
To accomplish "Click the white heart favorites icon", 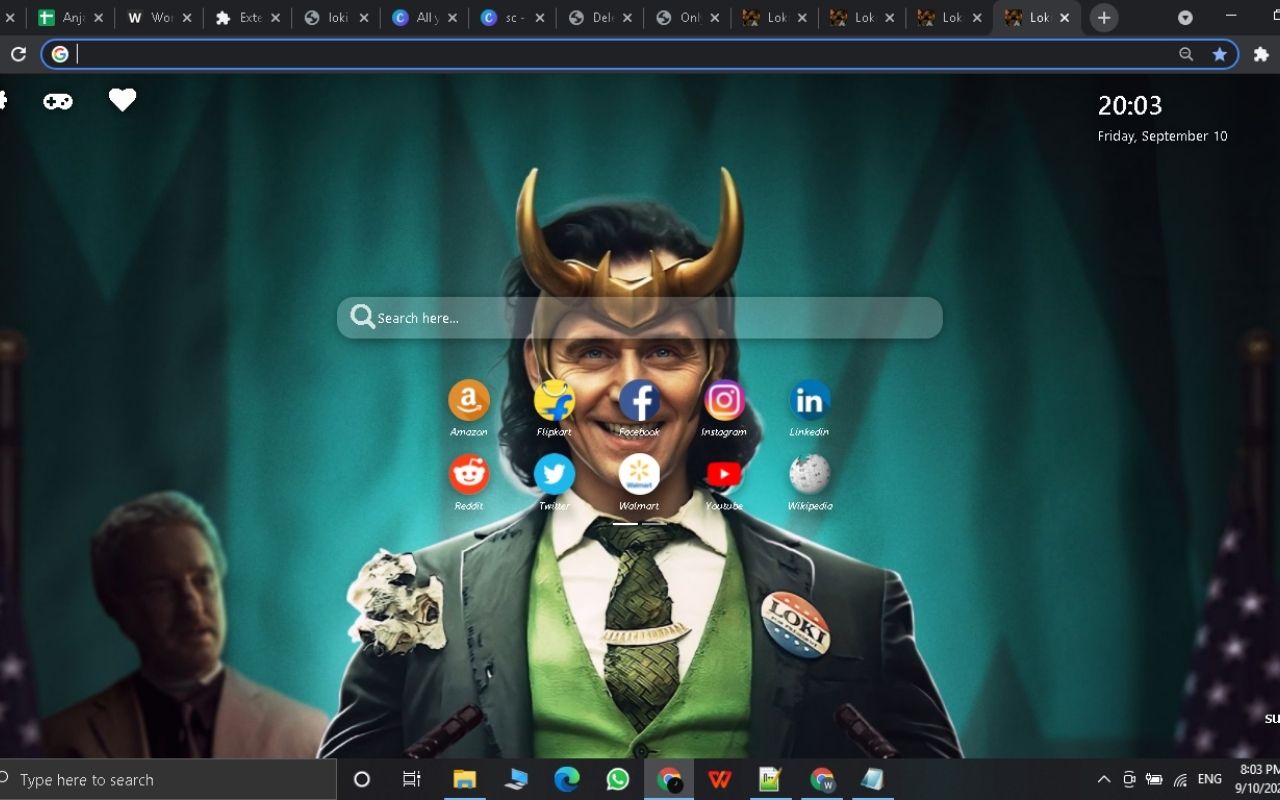I will [122, 100].
